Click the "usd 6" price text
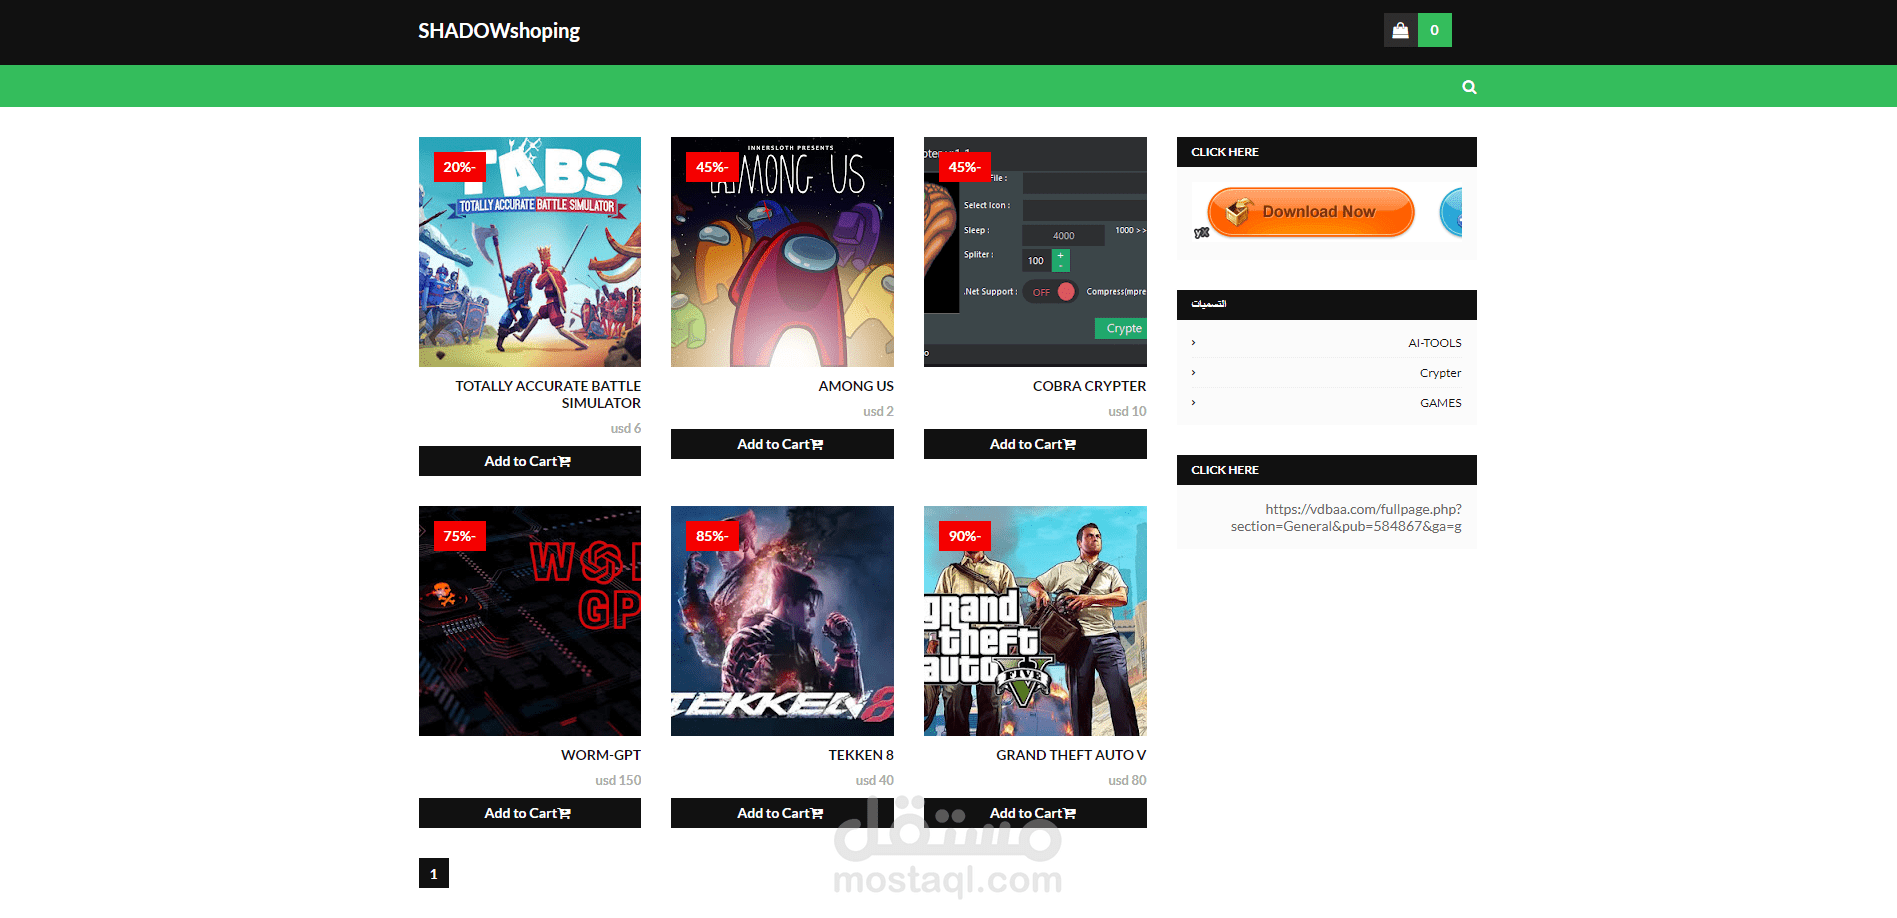The image size is (1897, 918). click(x=626, y=428)
